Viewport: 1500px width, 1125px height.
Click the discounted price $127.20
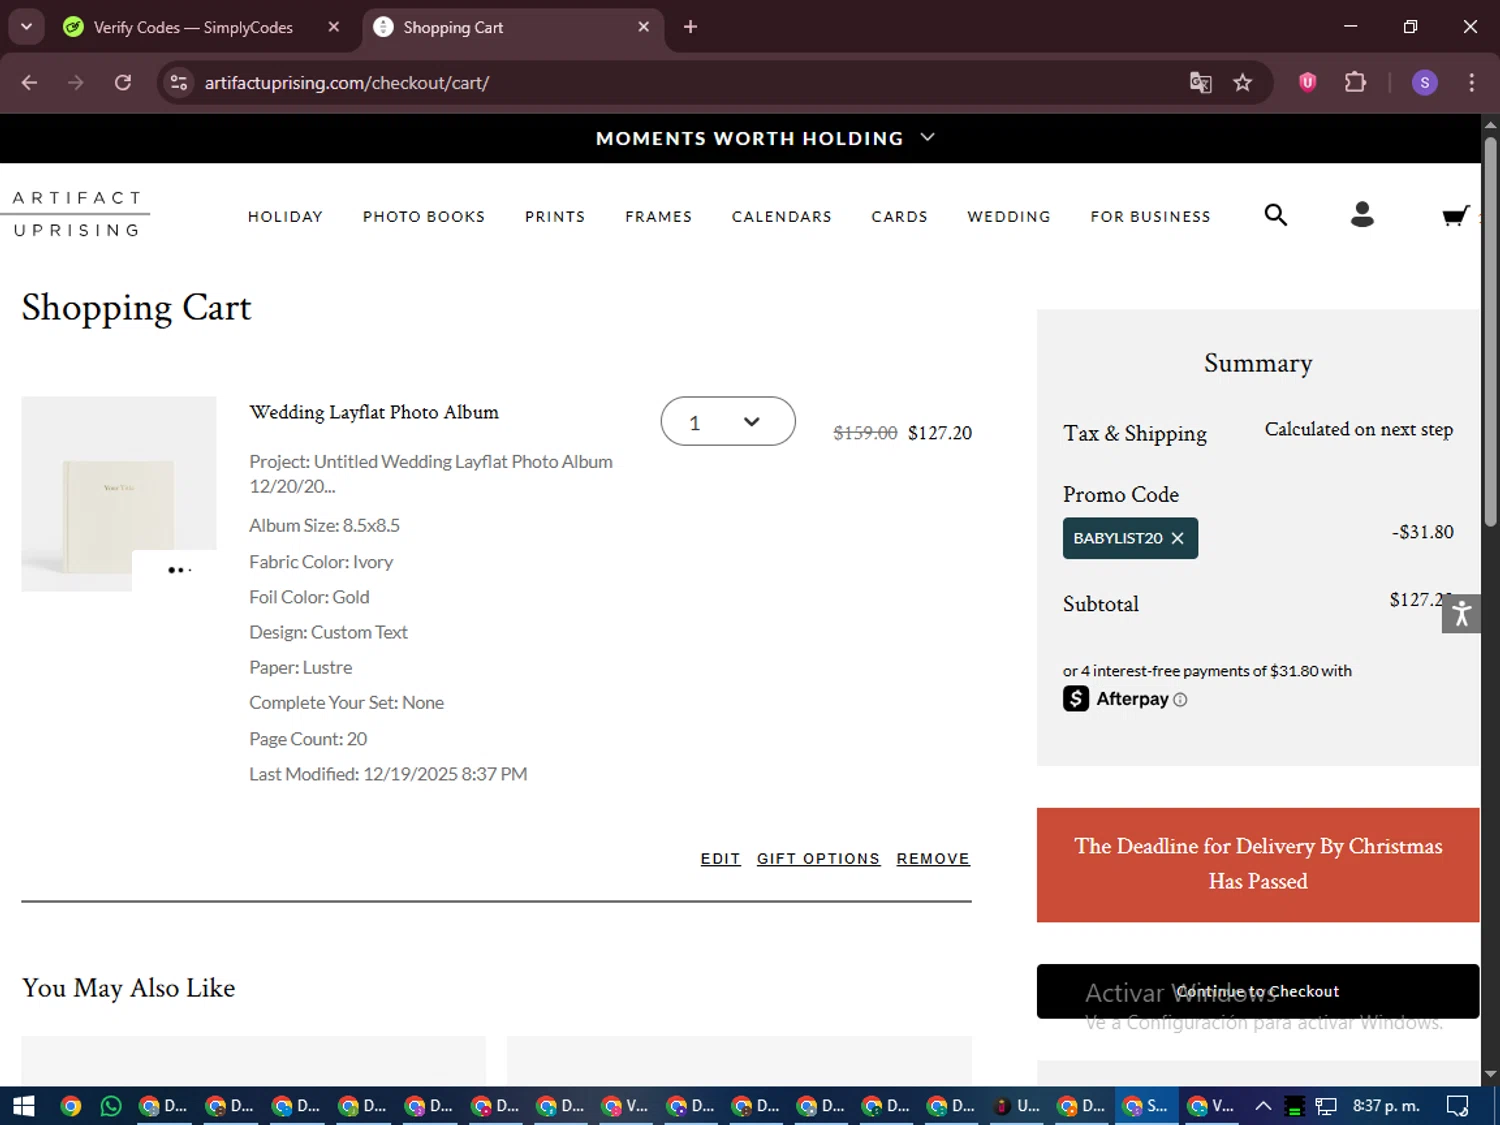pyautogui.click(x=940, y=433)
